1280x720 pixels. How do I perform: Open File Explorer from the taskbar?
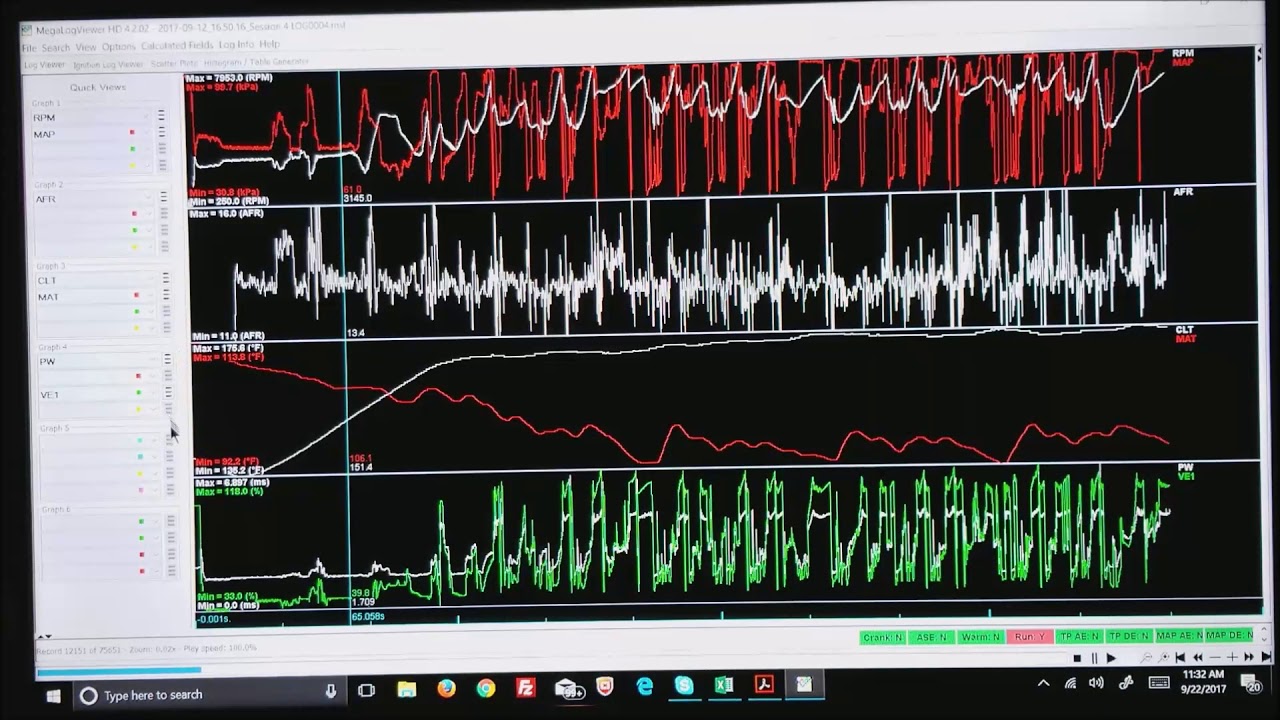pyautogui.click(x=406, y=689)
